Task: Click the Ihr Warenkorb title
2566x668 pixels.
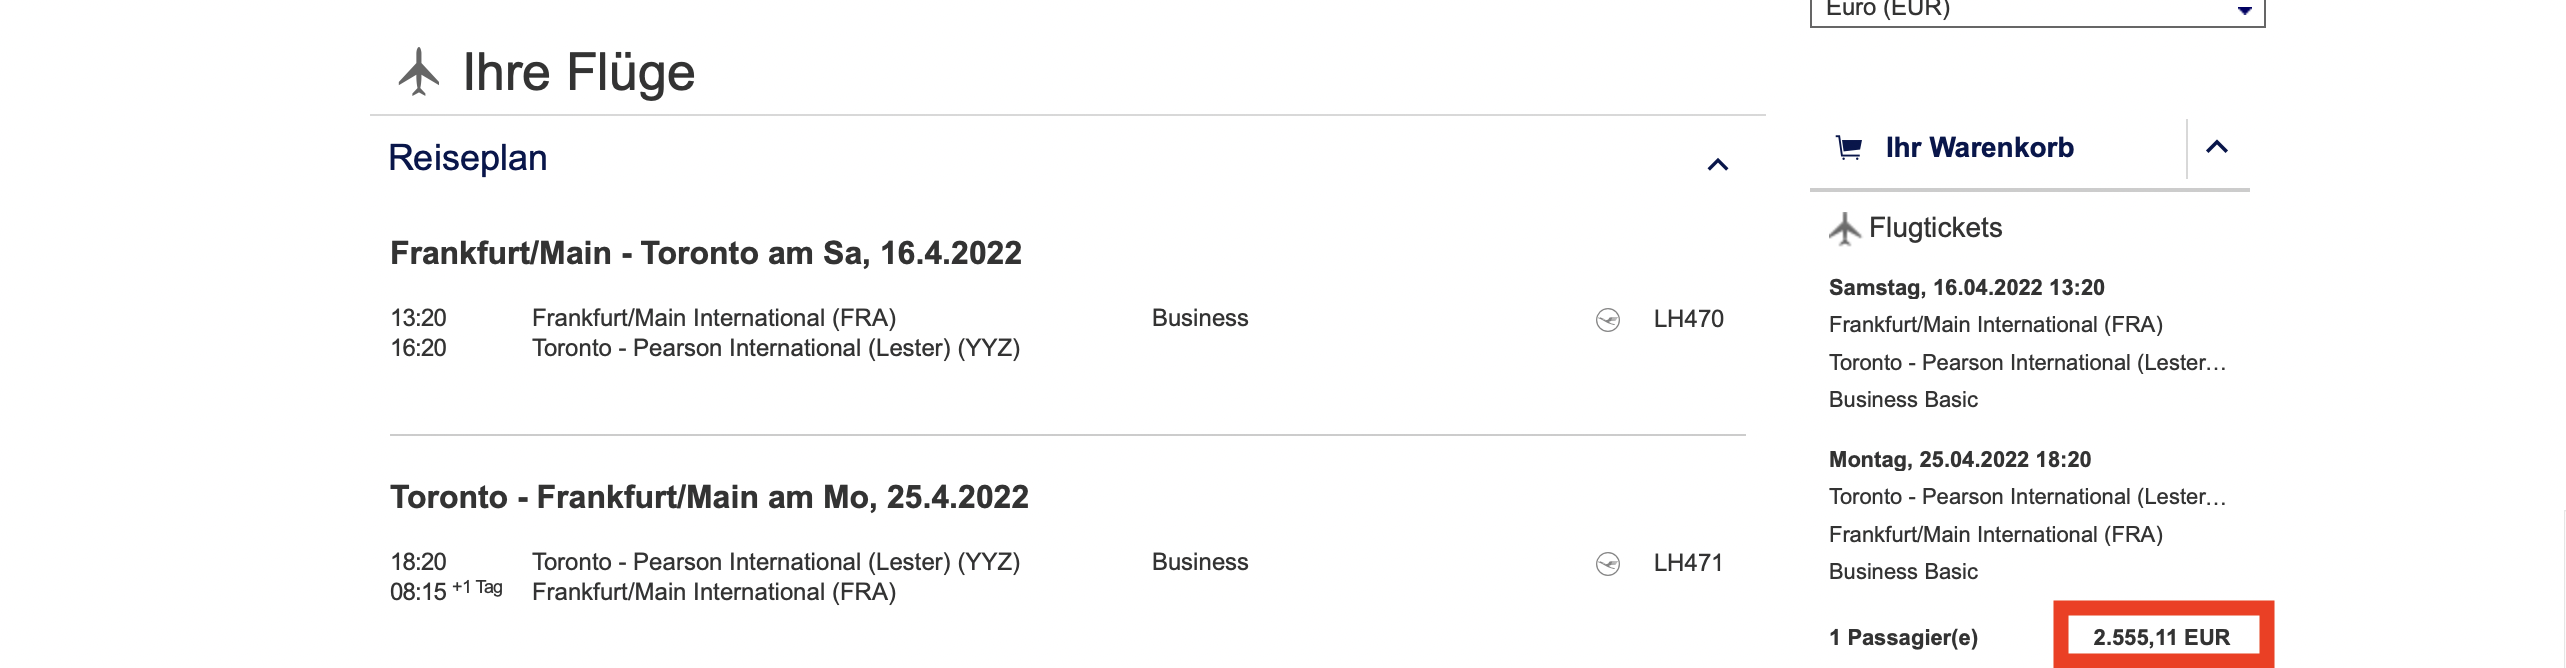Action: tap(1979, 148)
